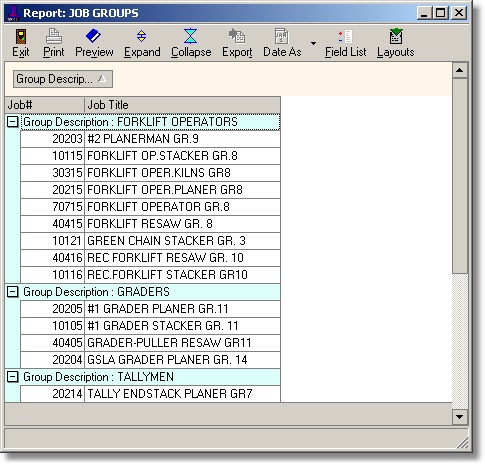Select job 20204 GSLA GRADER PLANER row
This screenshot has height=465, width=485.
[x=150, y=360]
